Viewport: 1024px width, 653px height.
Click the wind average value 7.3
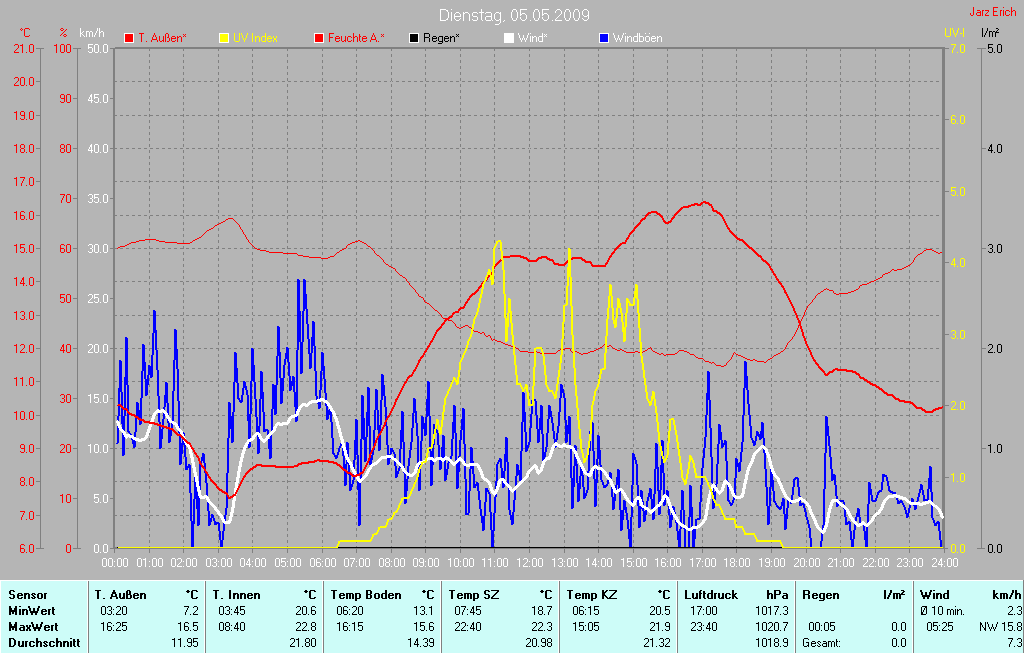coord(1015,643)
